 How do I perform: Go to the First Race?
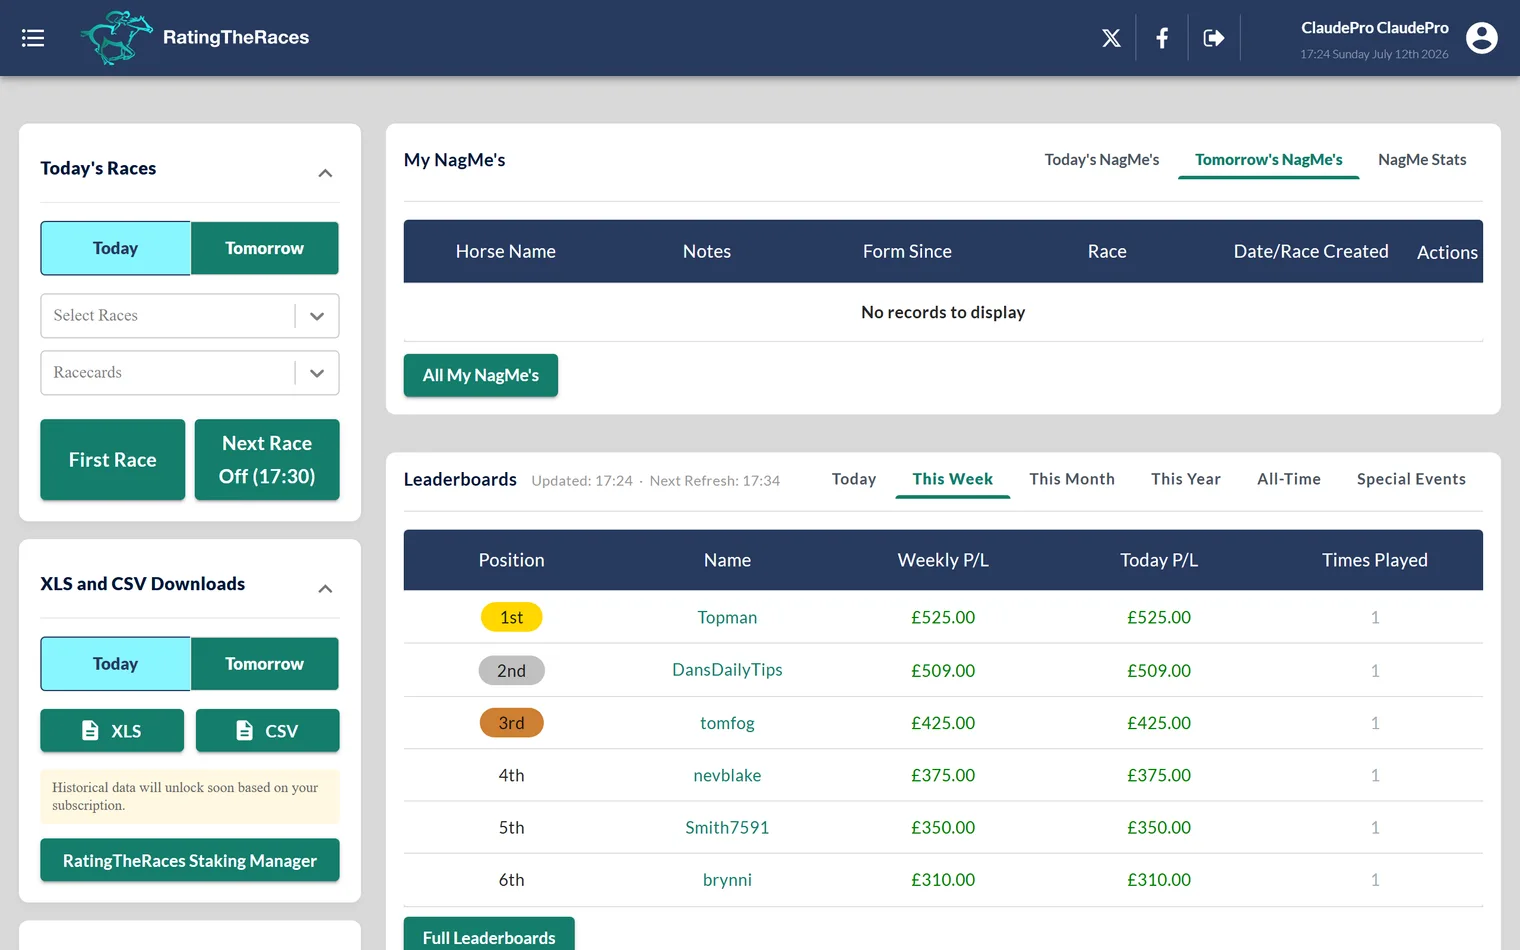coord(113,460)
